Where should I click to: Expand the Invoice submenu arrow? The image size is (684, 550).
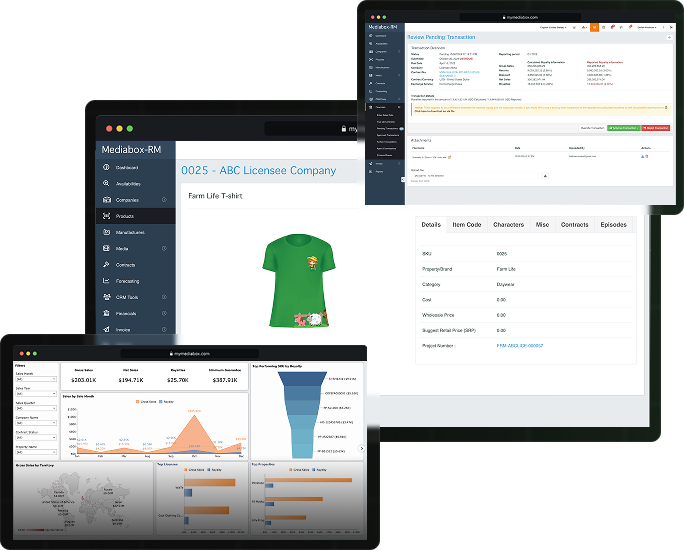(164, 329)
